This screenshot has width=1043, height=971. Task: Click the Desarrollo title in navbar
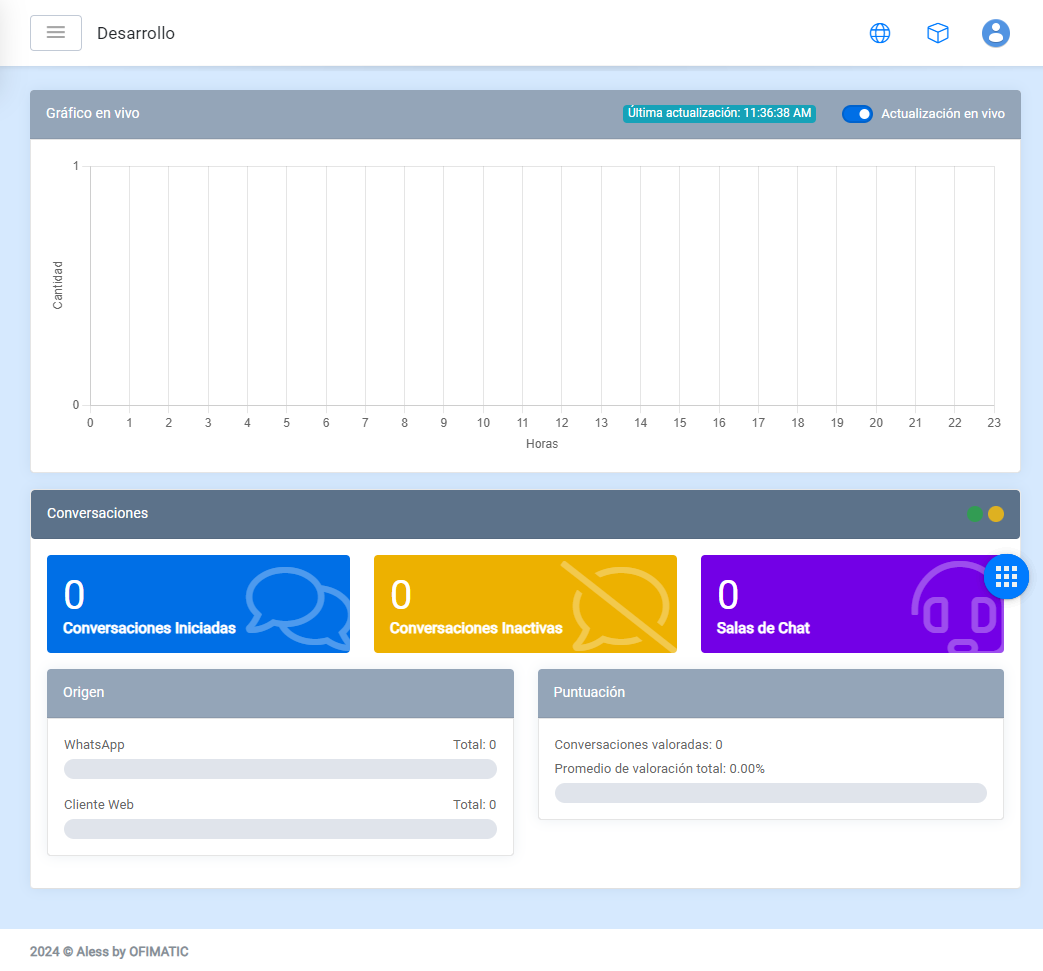click(136, 33)
